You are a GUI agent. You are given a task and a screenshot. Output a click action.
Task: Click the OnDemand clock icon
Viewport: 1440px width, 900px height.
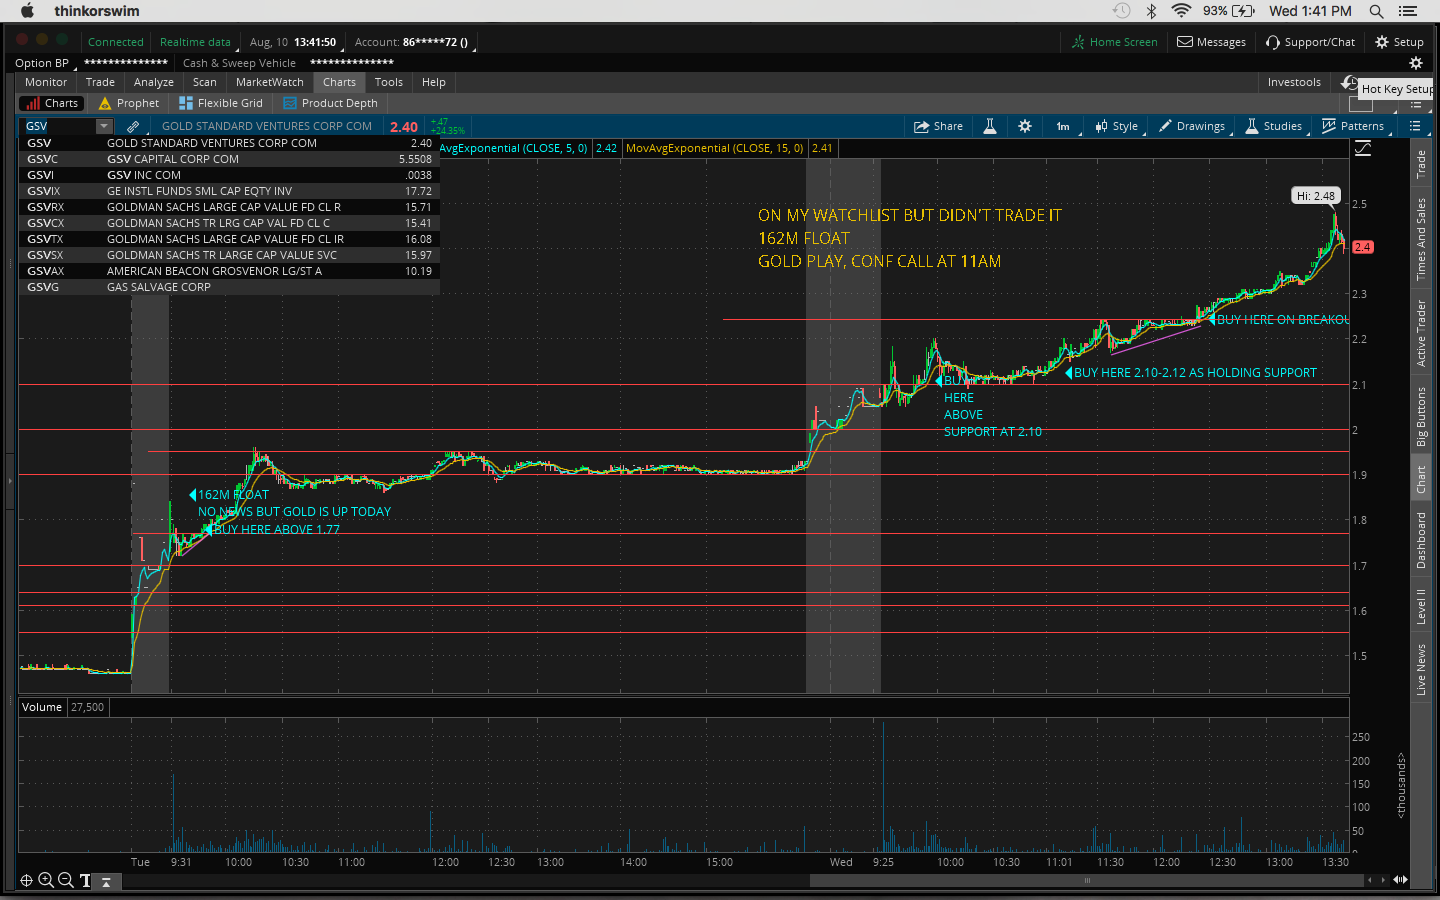point(1349,83)
